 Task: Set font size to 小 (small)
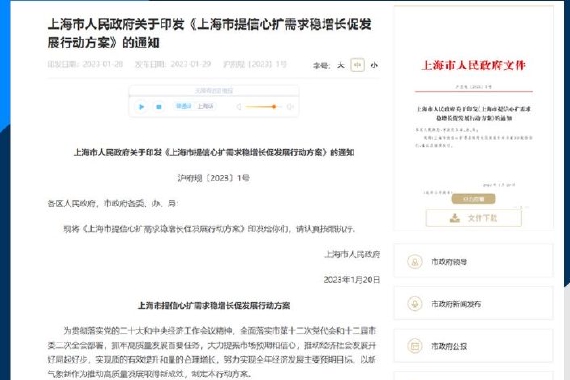point(374,65)
